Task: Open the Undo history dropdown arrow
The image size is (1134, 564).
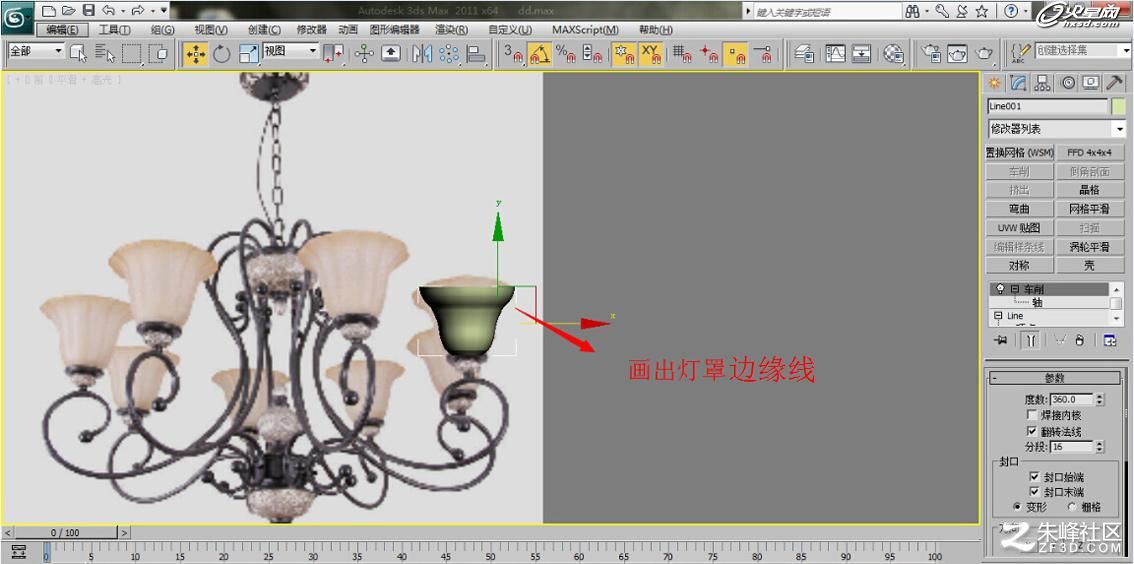Action: pyautogui.click(x=122, y=12)
